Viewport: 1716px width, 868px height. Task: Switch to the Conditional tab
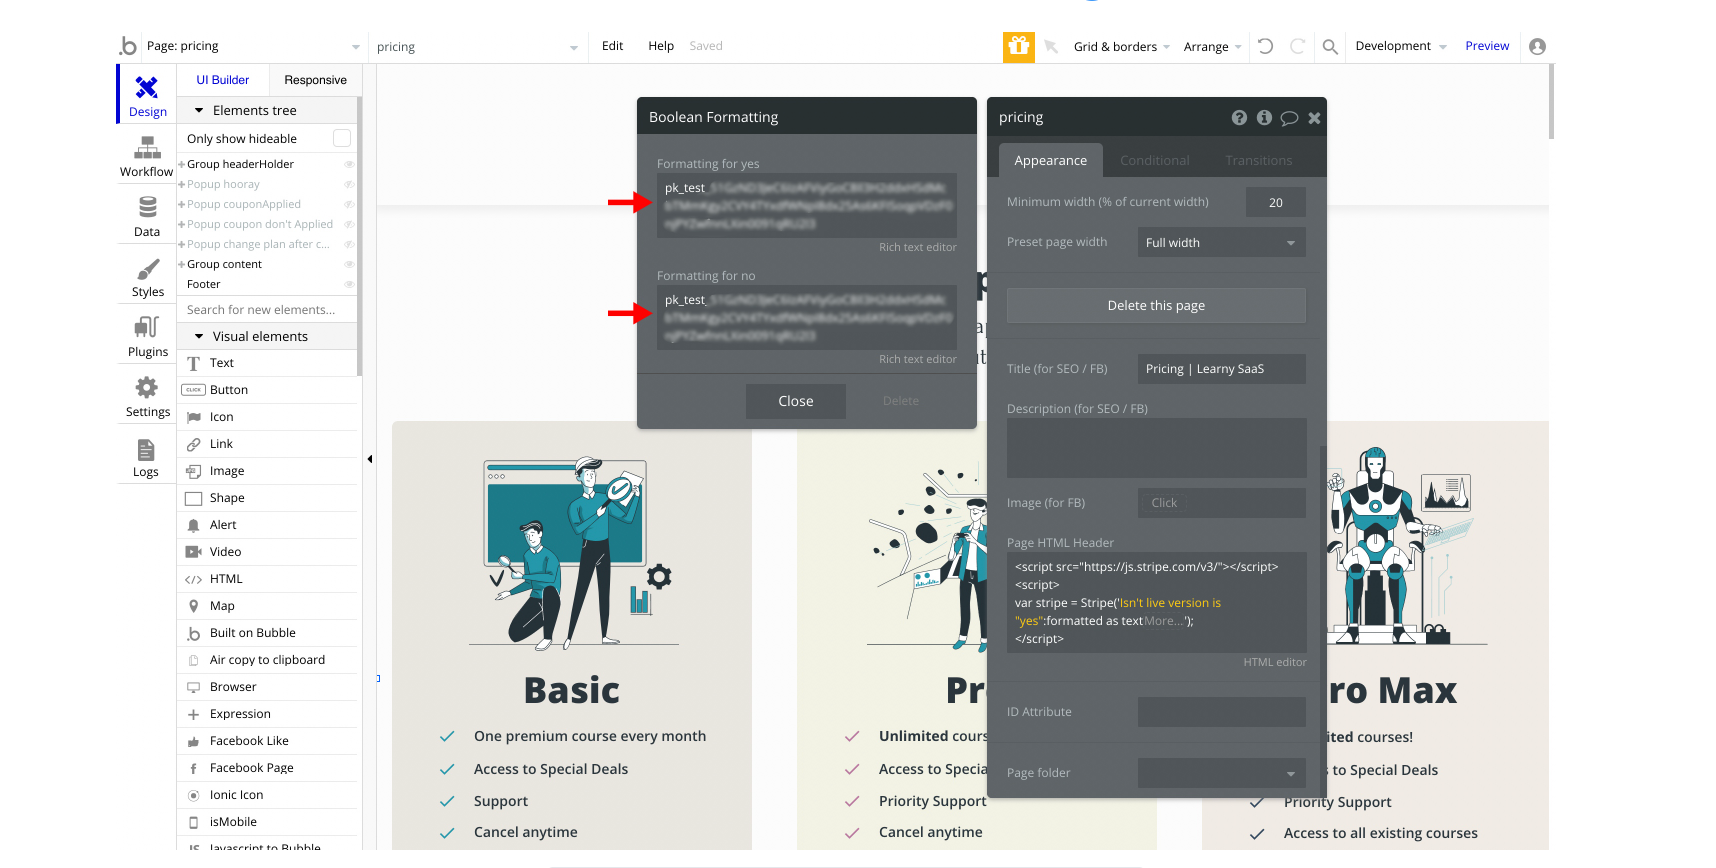point(1155,161)
